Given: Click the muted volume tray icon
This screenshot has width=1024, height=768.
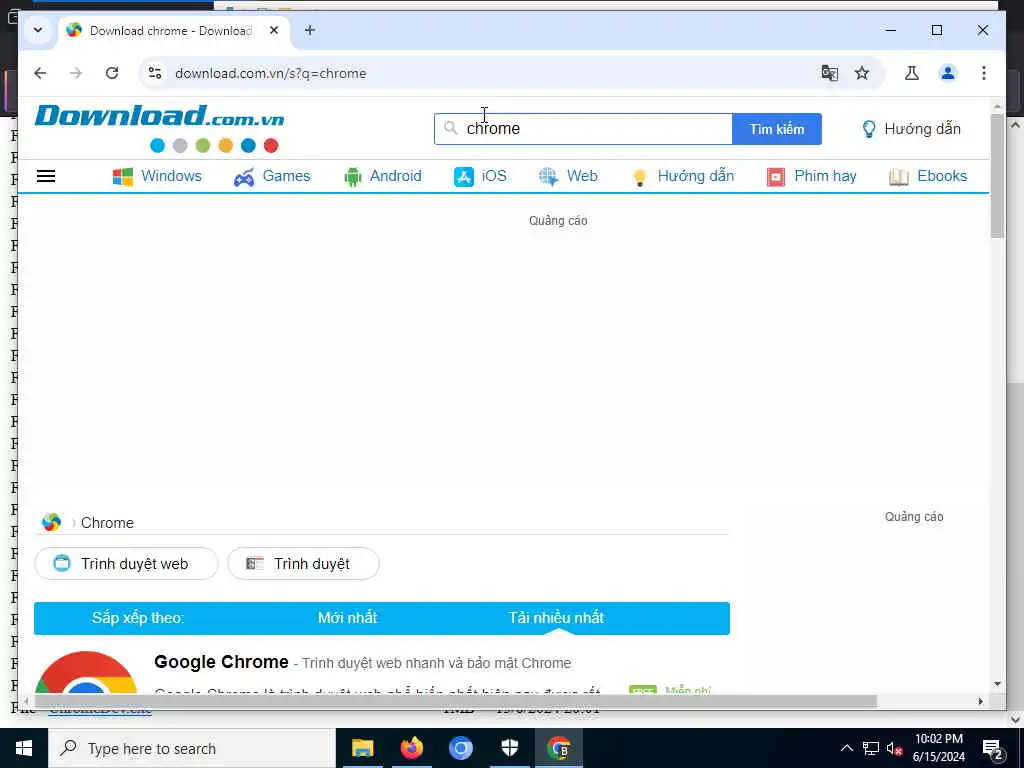Looking at the screenshot, I should tap(894, 748).
